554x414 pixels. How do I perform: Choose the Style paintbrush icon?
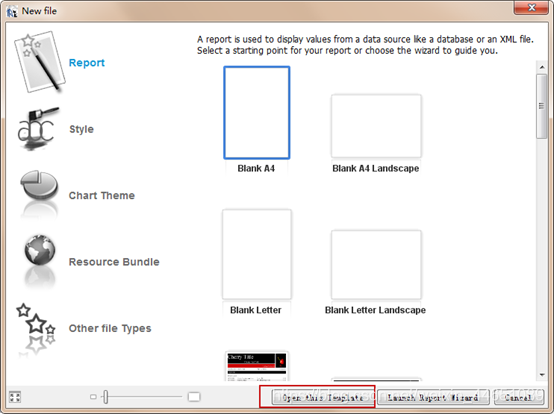tap(38, 128)
